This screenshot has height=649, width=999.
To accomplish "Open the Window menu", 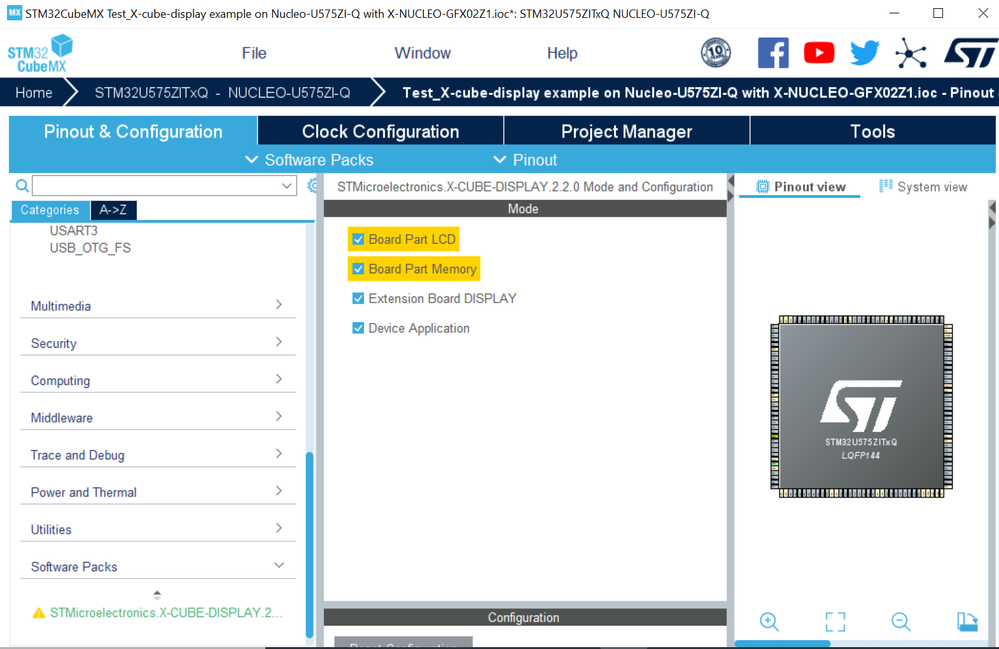I will tap(422, 53).
